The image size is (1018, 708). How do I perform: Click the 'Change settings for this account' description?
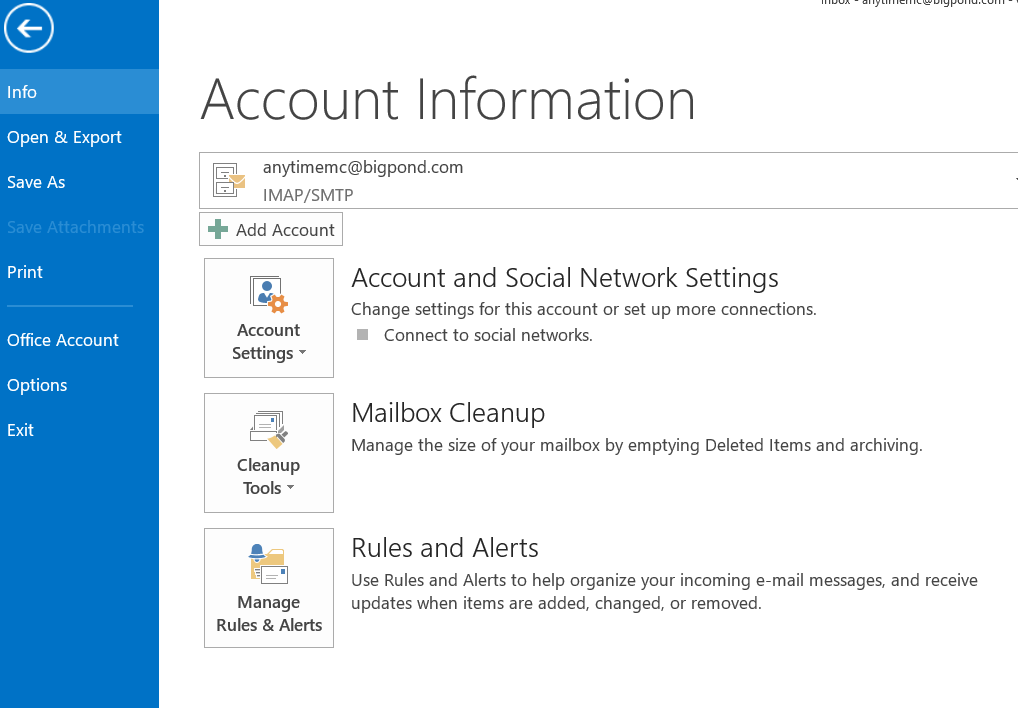pos(584,310)
